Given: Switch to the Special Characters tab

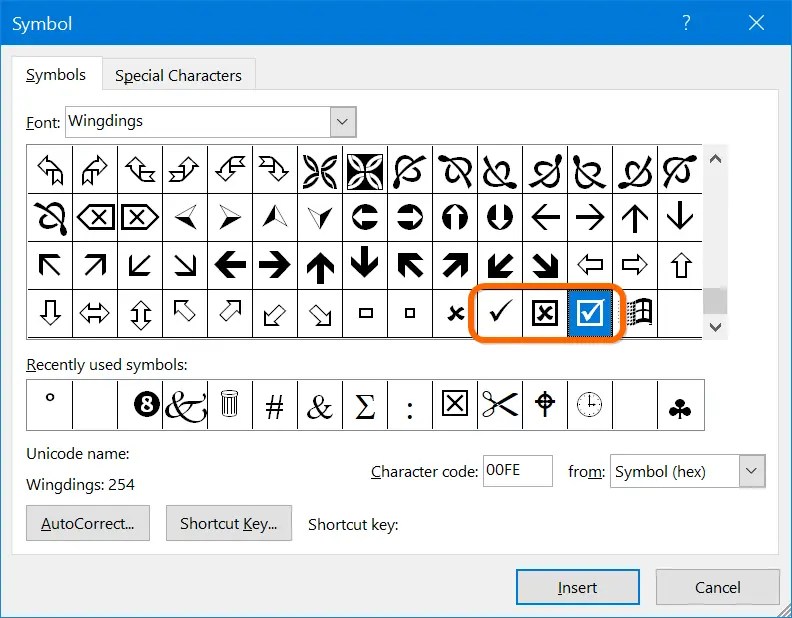Looking at the screenshot, I should pos(178,75).
